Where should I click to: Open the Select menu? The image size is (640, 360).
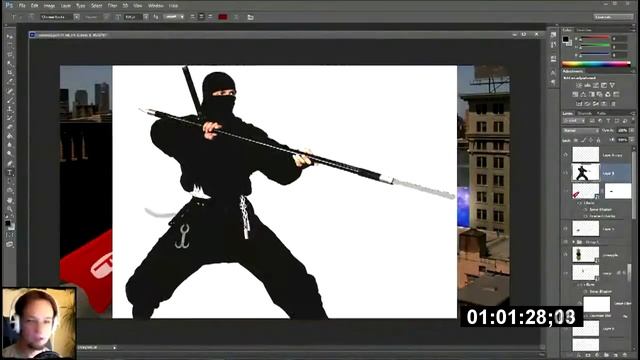coord(96,6)
